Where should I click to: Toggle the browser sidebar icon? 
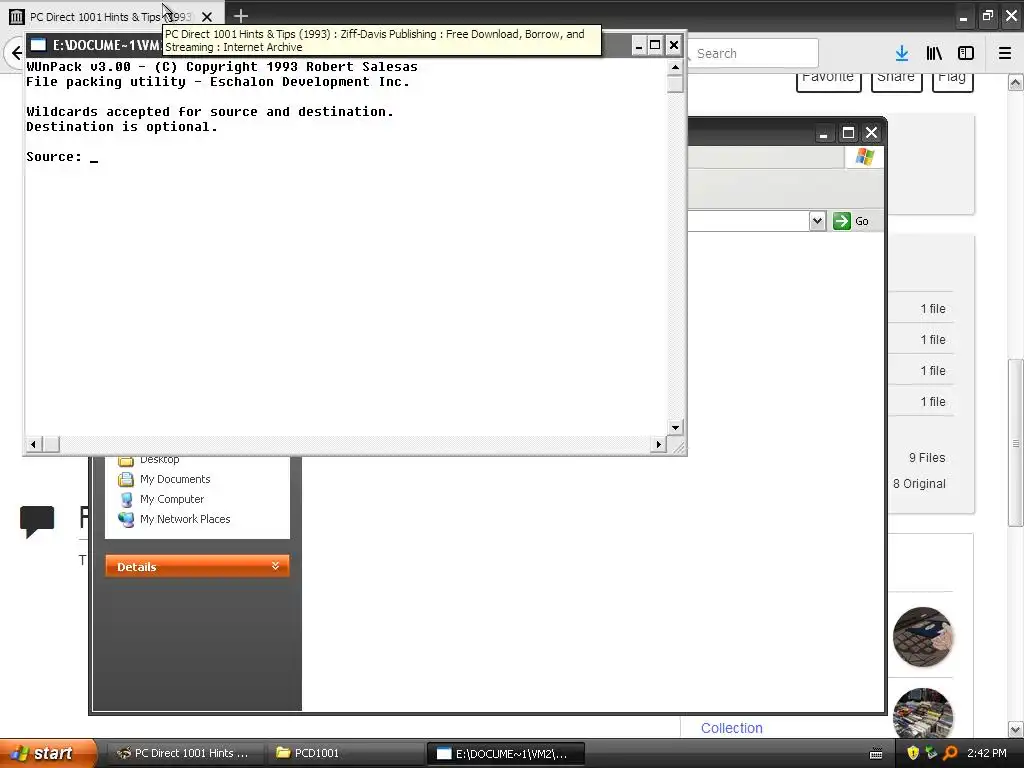pyautogui.click(x=966, y=54)
